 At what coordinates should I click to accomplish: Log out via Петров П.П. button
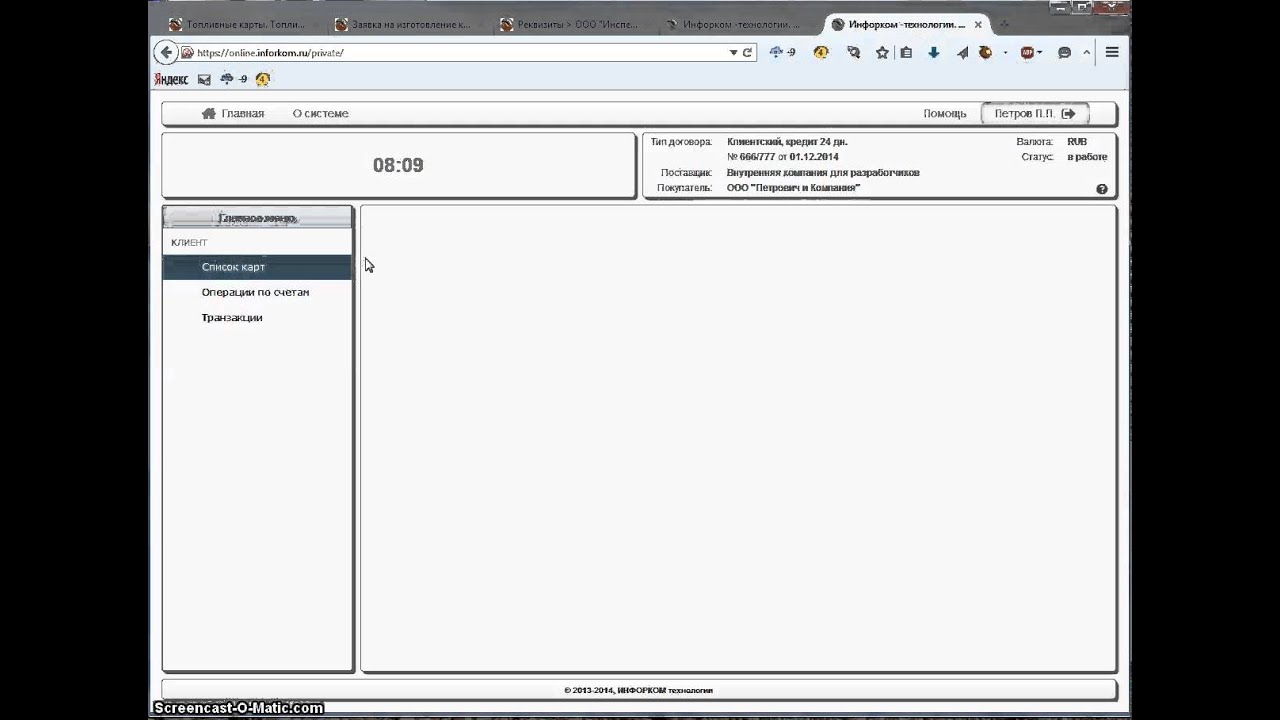(1035, 114)
